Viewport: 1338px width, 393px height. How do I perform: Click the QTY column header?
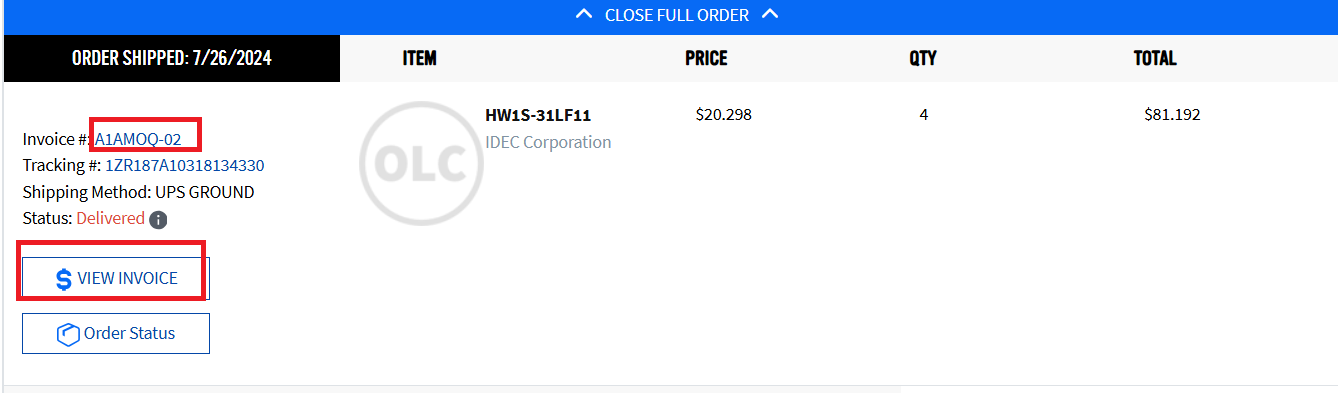click(923, 58)
